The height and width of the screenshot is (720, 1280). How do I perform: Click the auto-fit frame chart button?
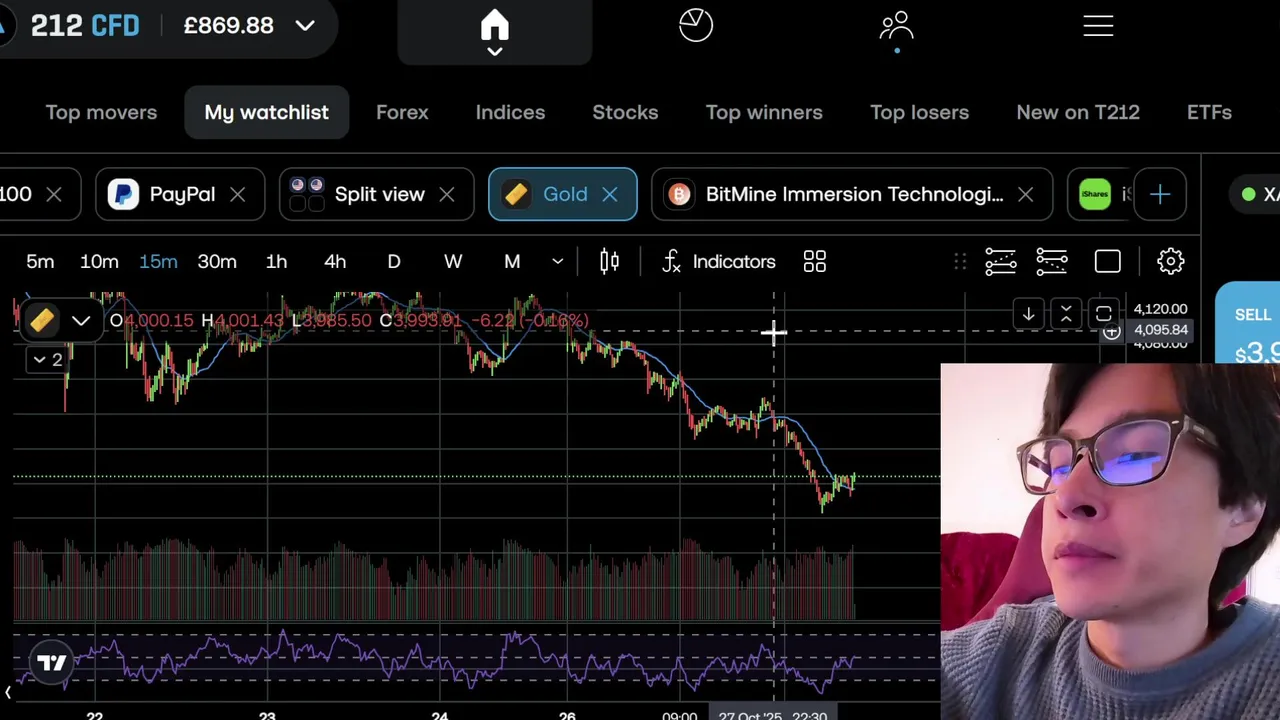pyautogui.click(x=1104, y=314)
